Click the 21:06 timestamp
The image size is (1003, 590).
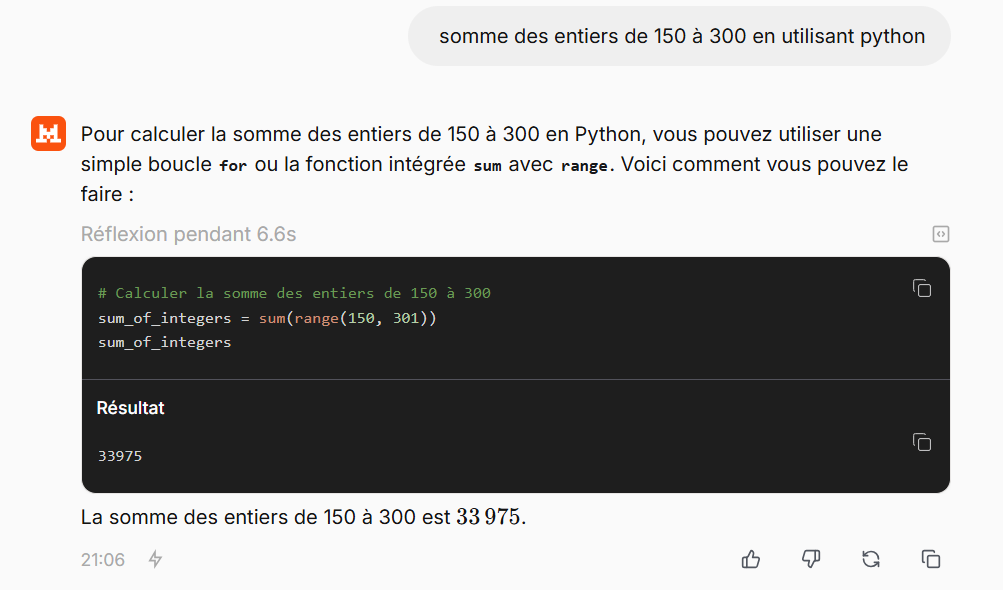102,560
